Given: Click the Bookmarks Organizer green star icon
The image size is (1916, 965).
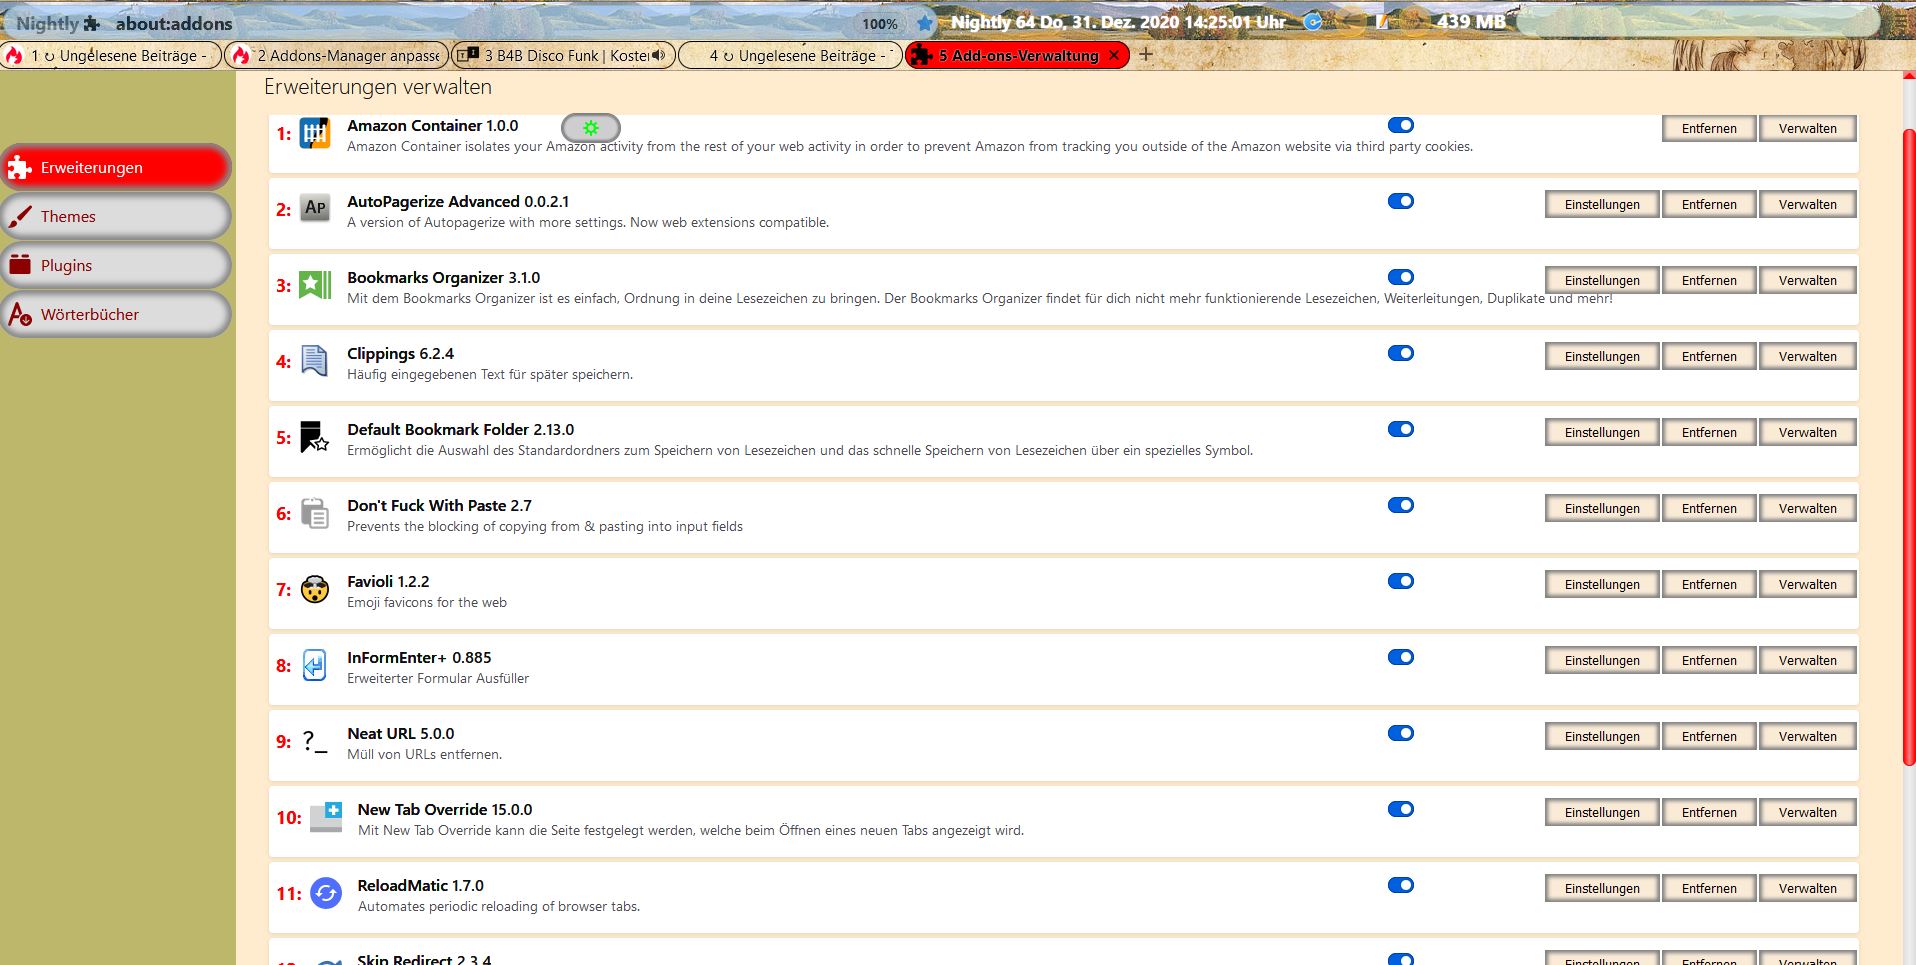Looking at the screenshot, I should pos(315,285).
